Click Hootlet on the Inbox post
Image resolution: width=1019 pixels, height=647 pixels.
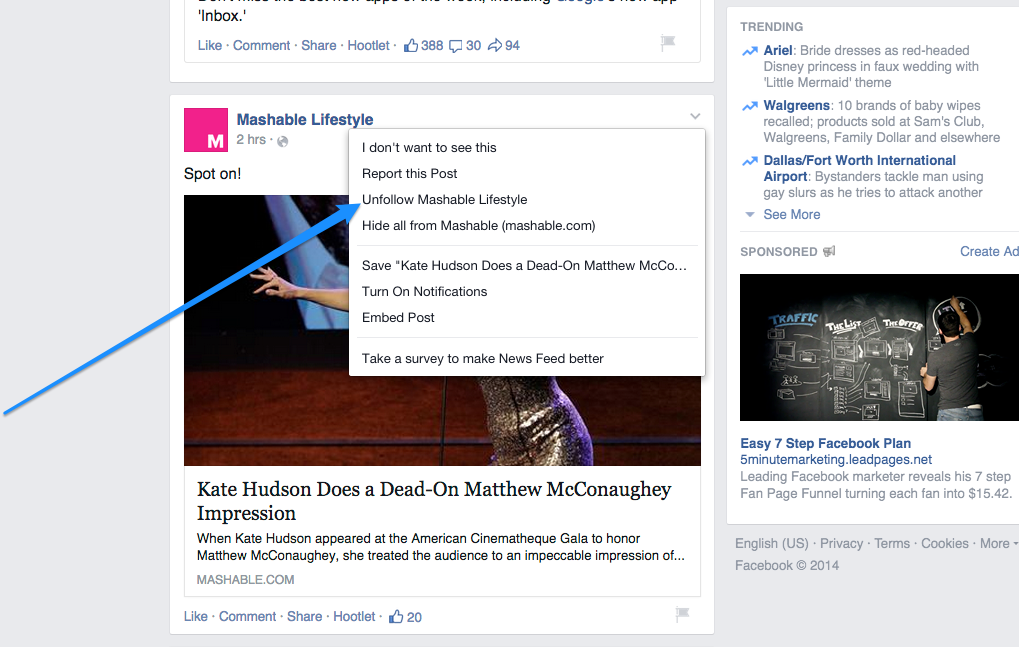(368, 45)
